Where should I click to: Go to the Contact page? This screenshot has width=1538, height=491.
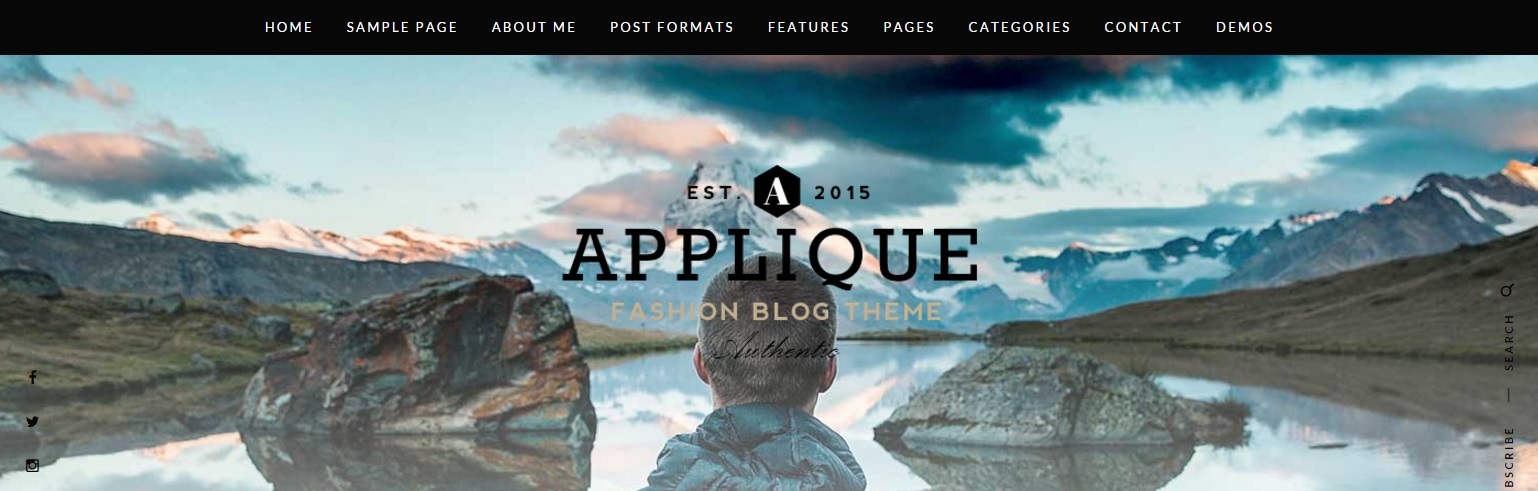[1143, 27]
